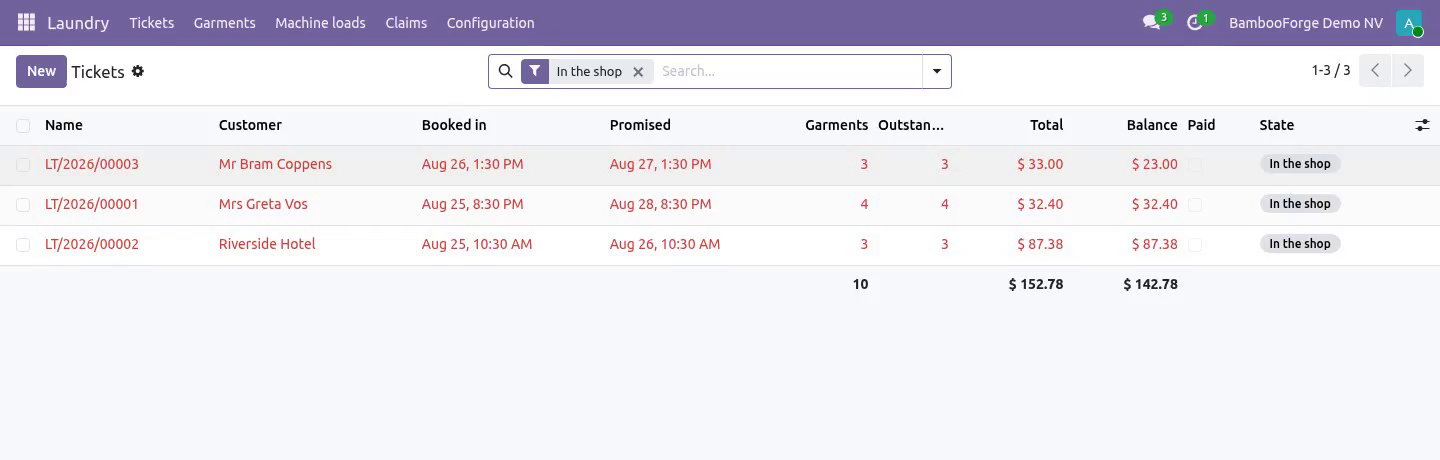The image size is (1440, 460).
Task: Sort by the Booked in column header
Action: tap(454, 125)
